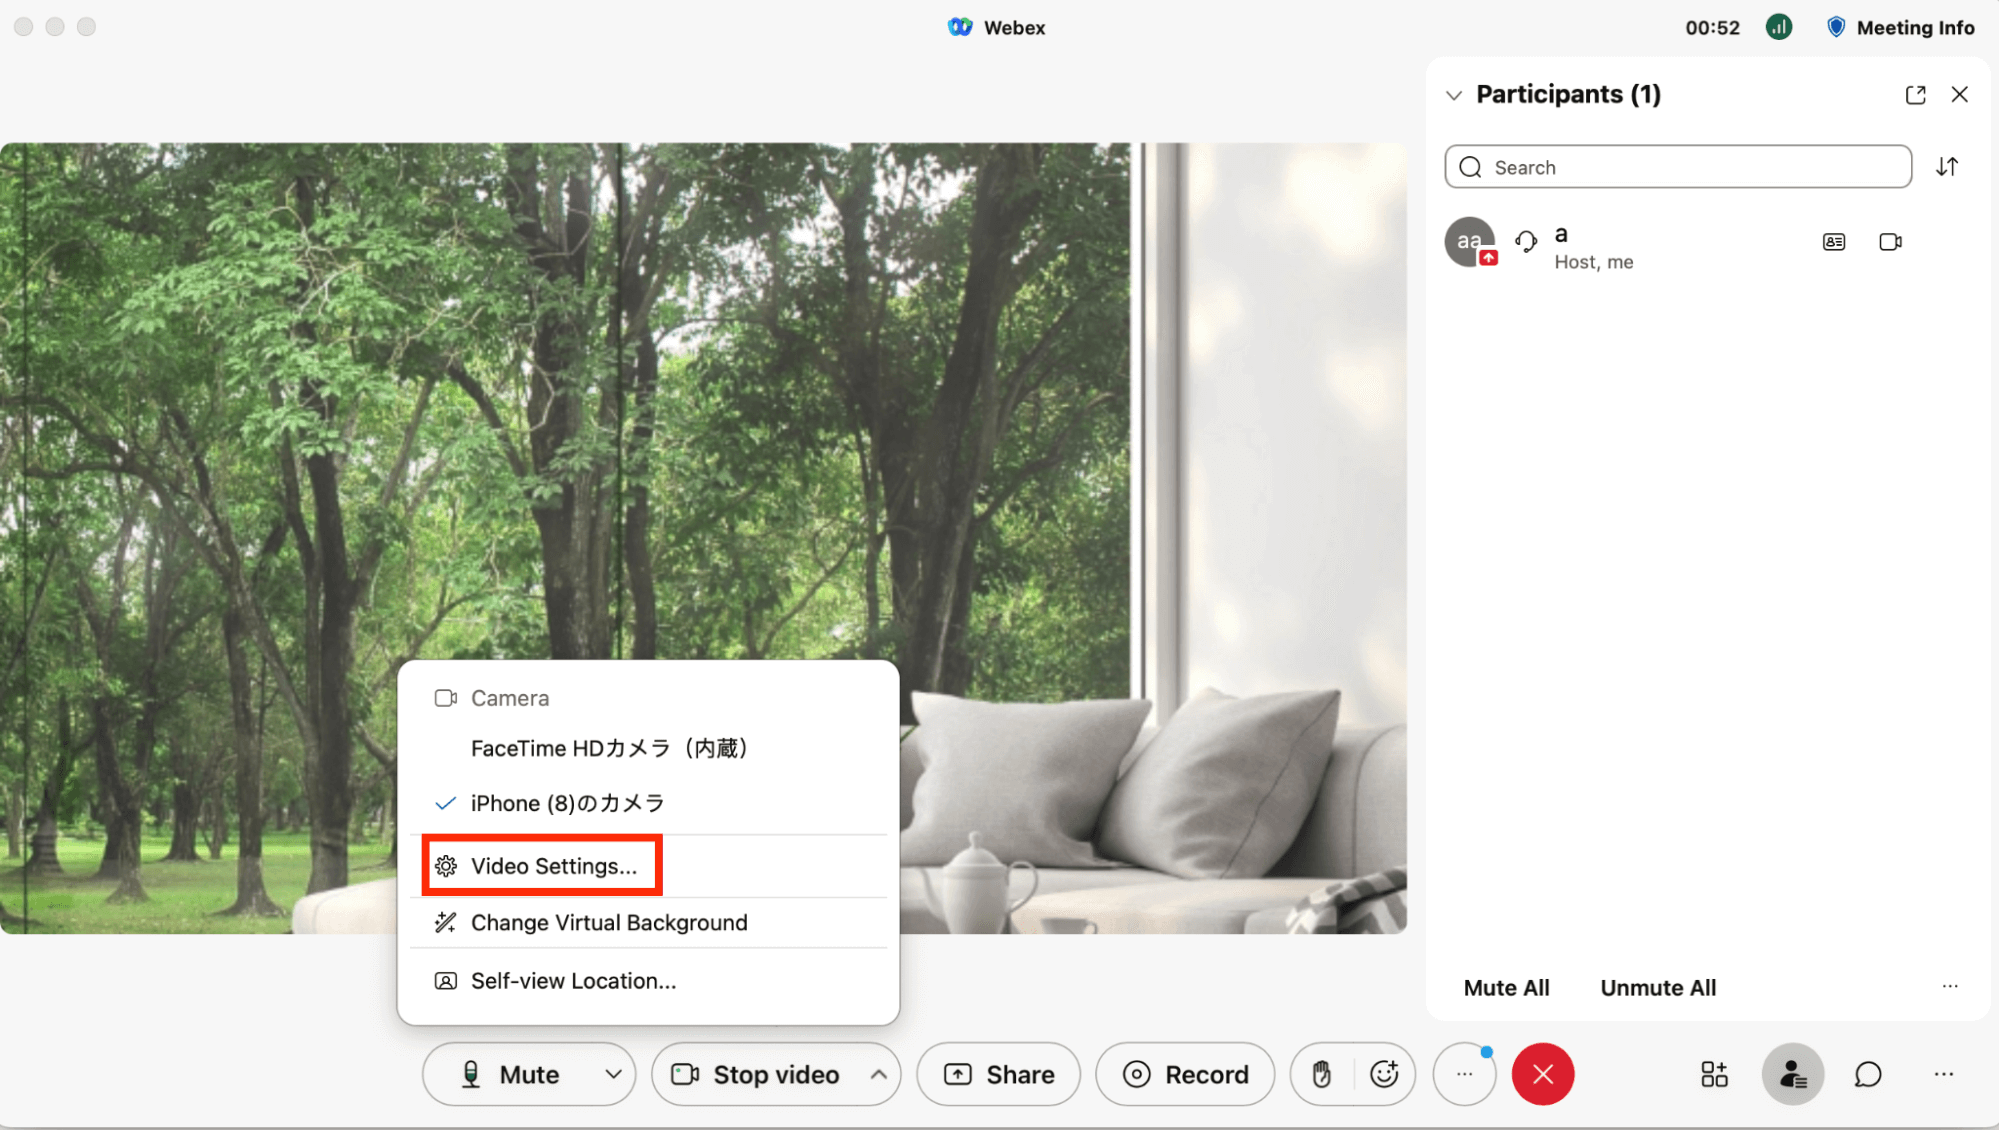1999x1131 pixels.
Task: Click the Search participants input field
Action: (x=1678, y=167)
